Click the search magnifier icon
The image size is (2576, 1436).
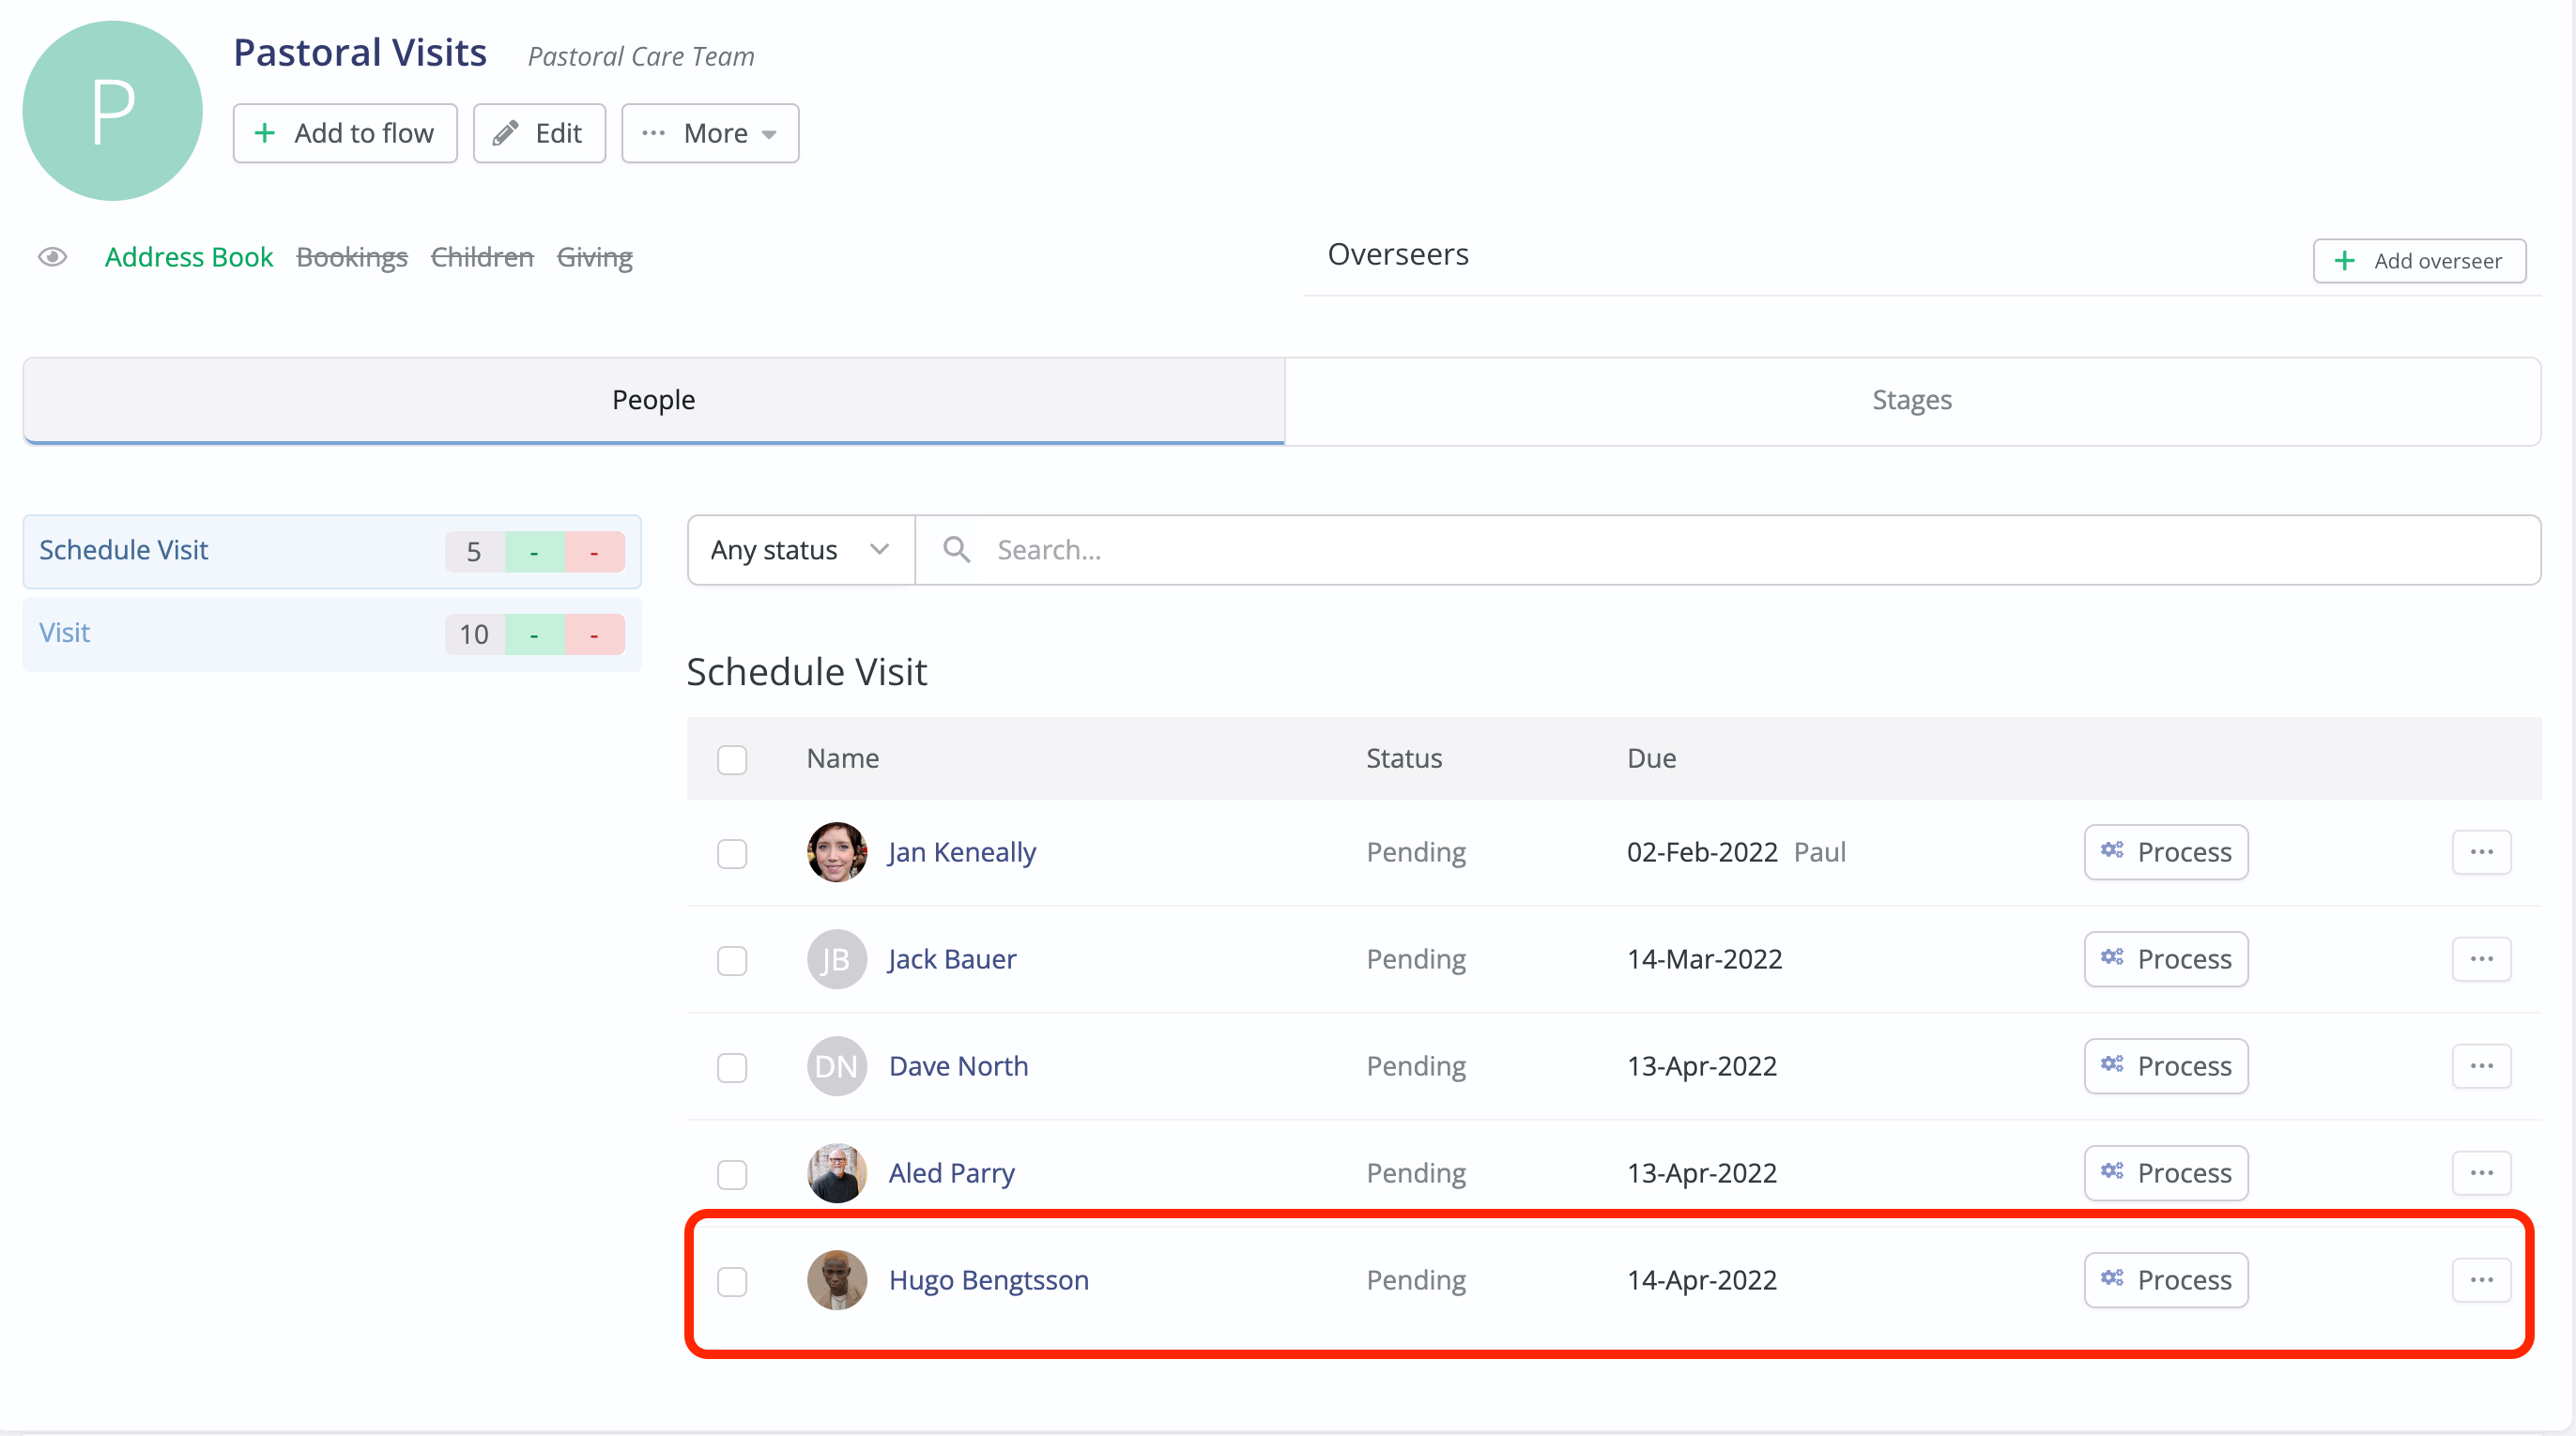point(956,549)
